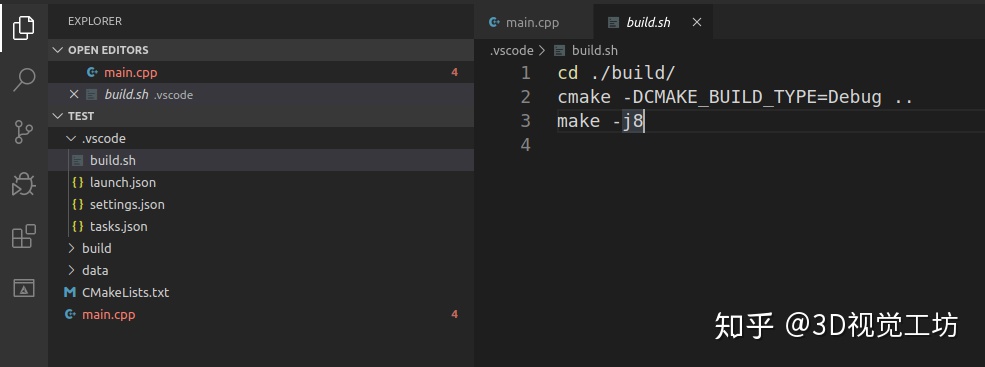Click the JSON braces icon of launch.json

(x=78, y=182)
